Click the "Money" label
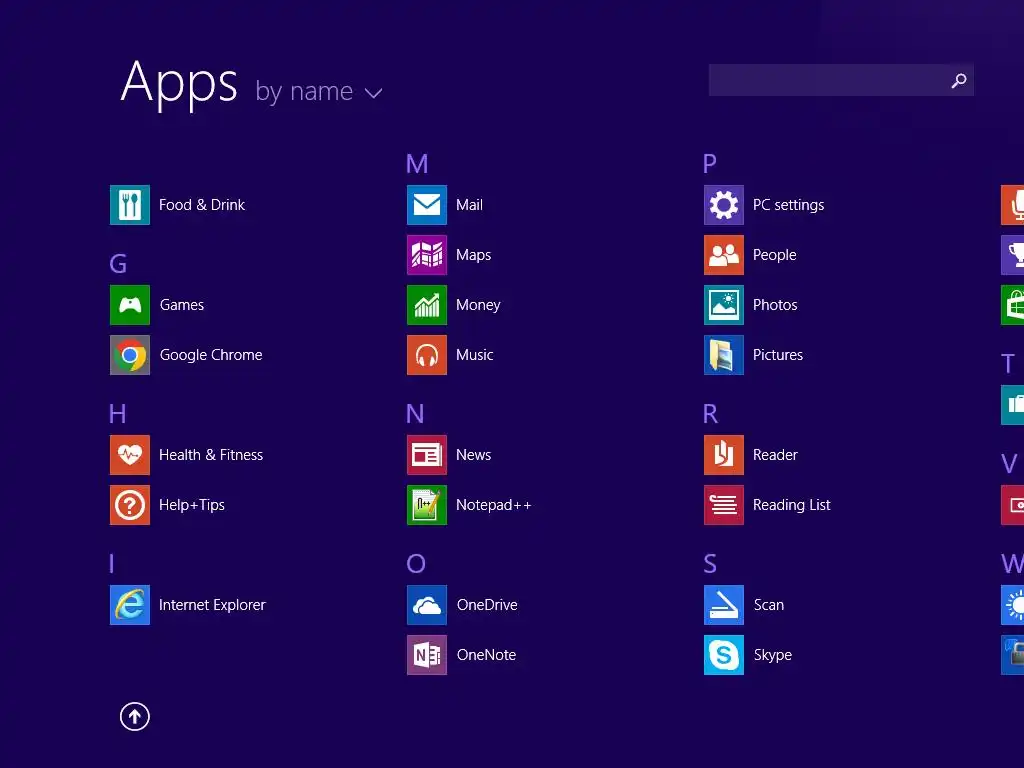The height and width of the screenshot is (768, 1024). click(478, 305)
